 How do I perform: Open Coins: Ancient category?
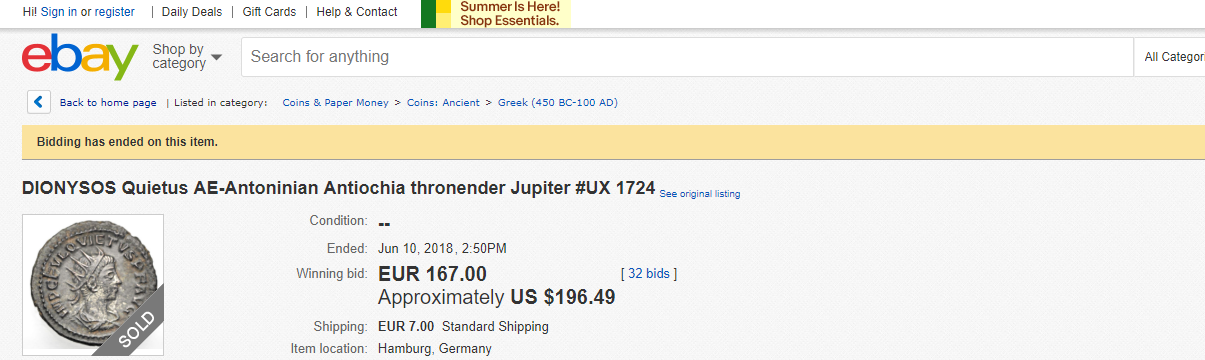click(443, 103)
